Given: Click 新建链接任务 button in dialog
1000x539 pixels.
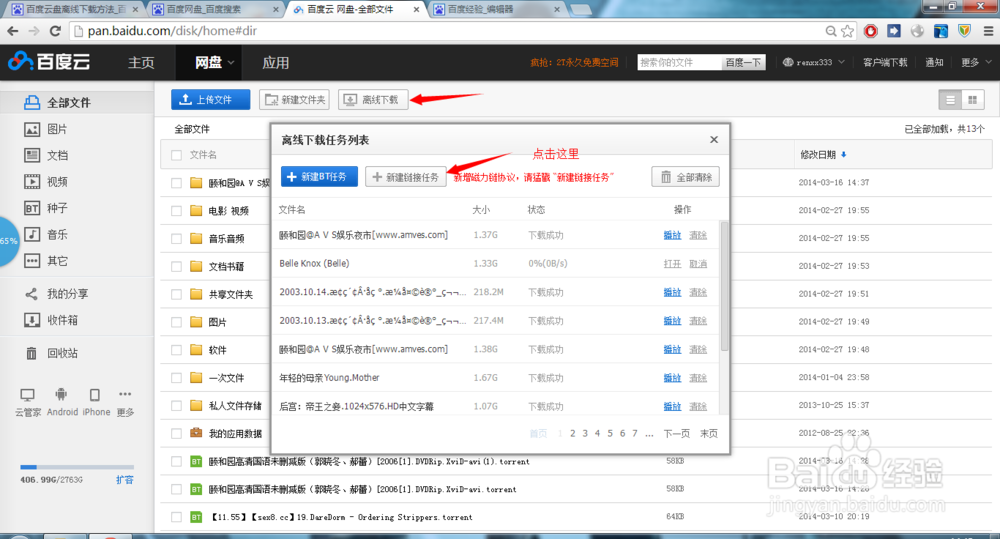Looking at the screenshot, I should 406,177.
